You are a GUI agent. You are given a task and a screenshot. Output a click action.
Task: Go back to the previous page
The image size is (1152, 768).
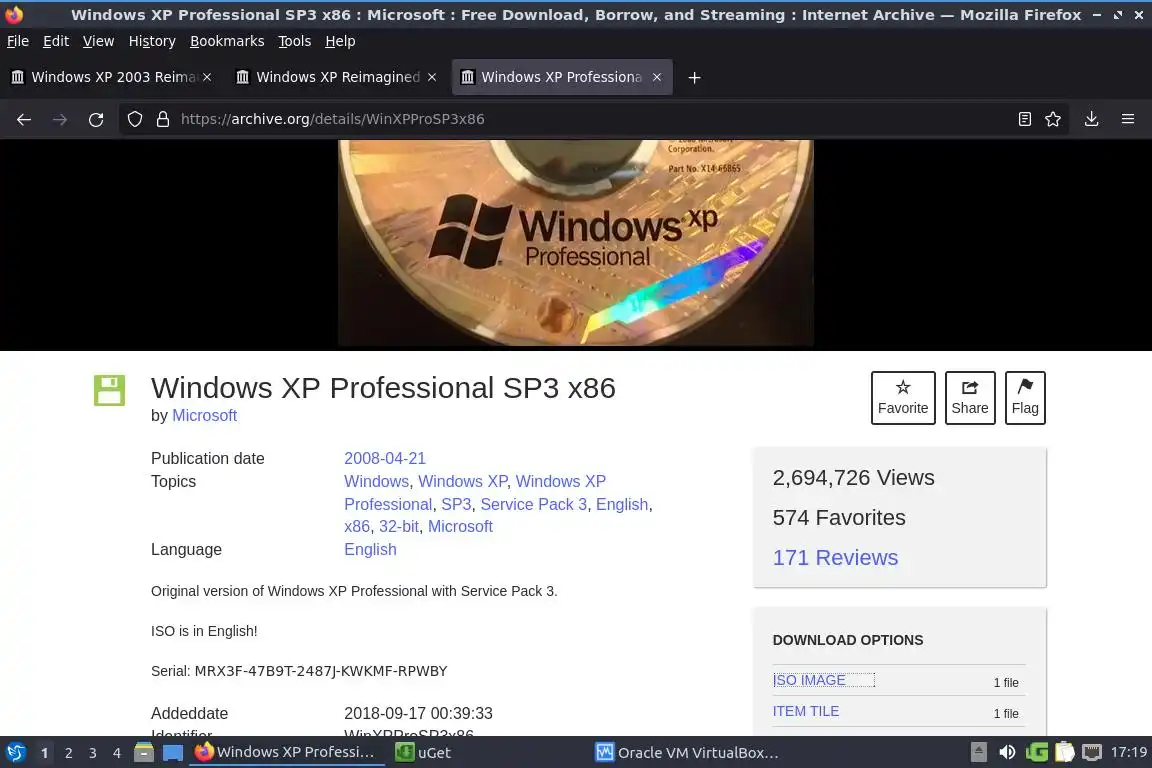[x=24, y=119]
